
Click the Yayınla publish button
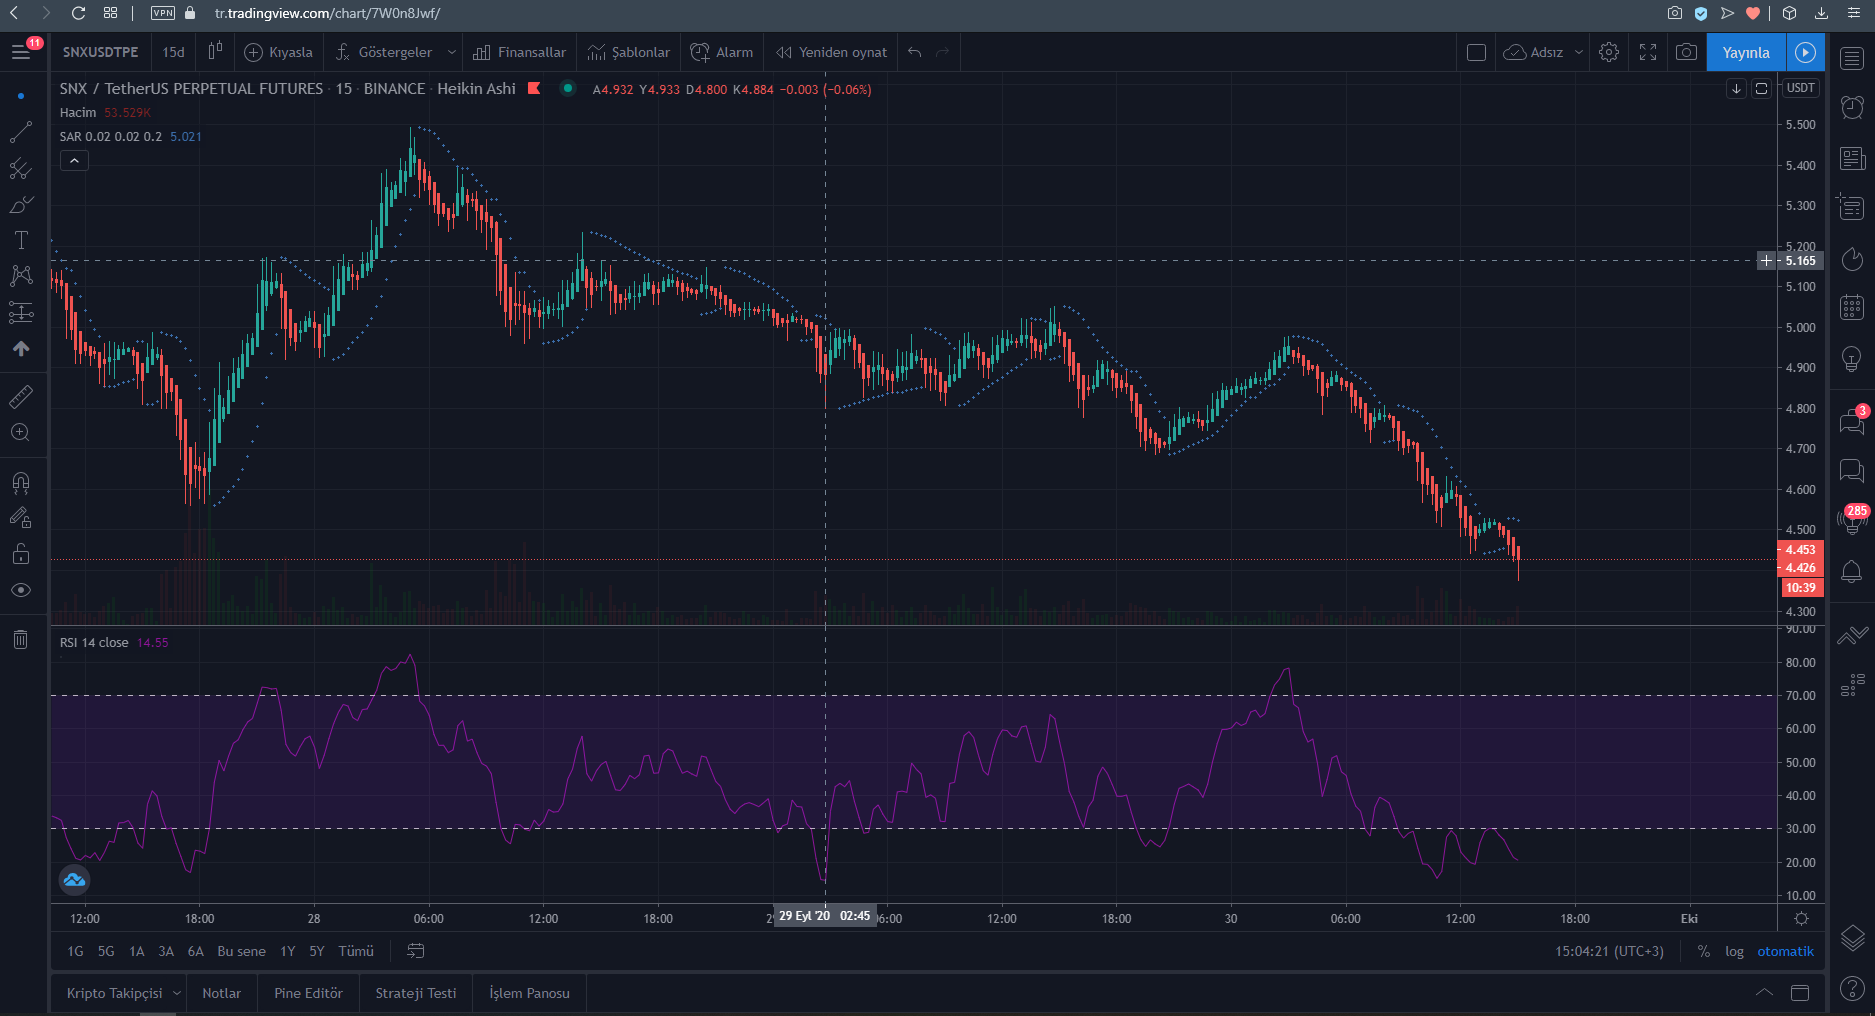(1745, 52)
